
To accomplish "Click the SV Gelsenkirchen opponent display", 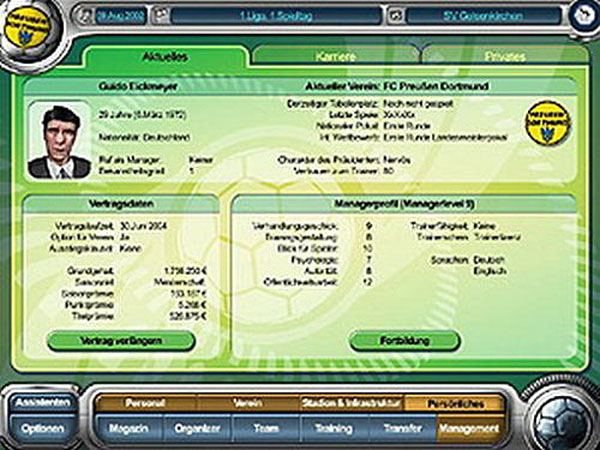I will [x=483, y=16].
